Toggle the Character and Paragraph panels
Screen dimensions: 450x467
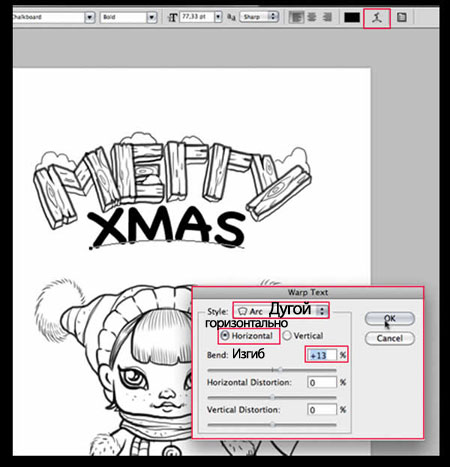point(402,17)
